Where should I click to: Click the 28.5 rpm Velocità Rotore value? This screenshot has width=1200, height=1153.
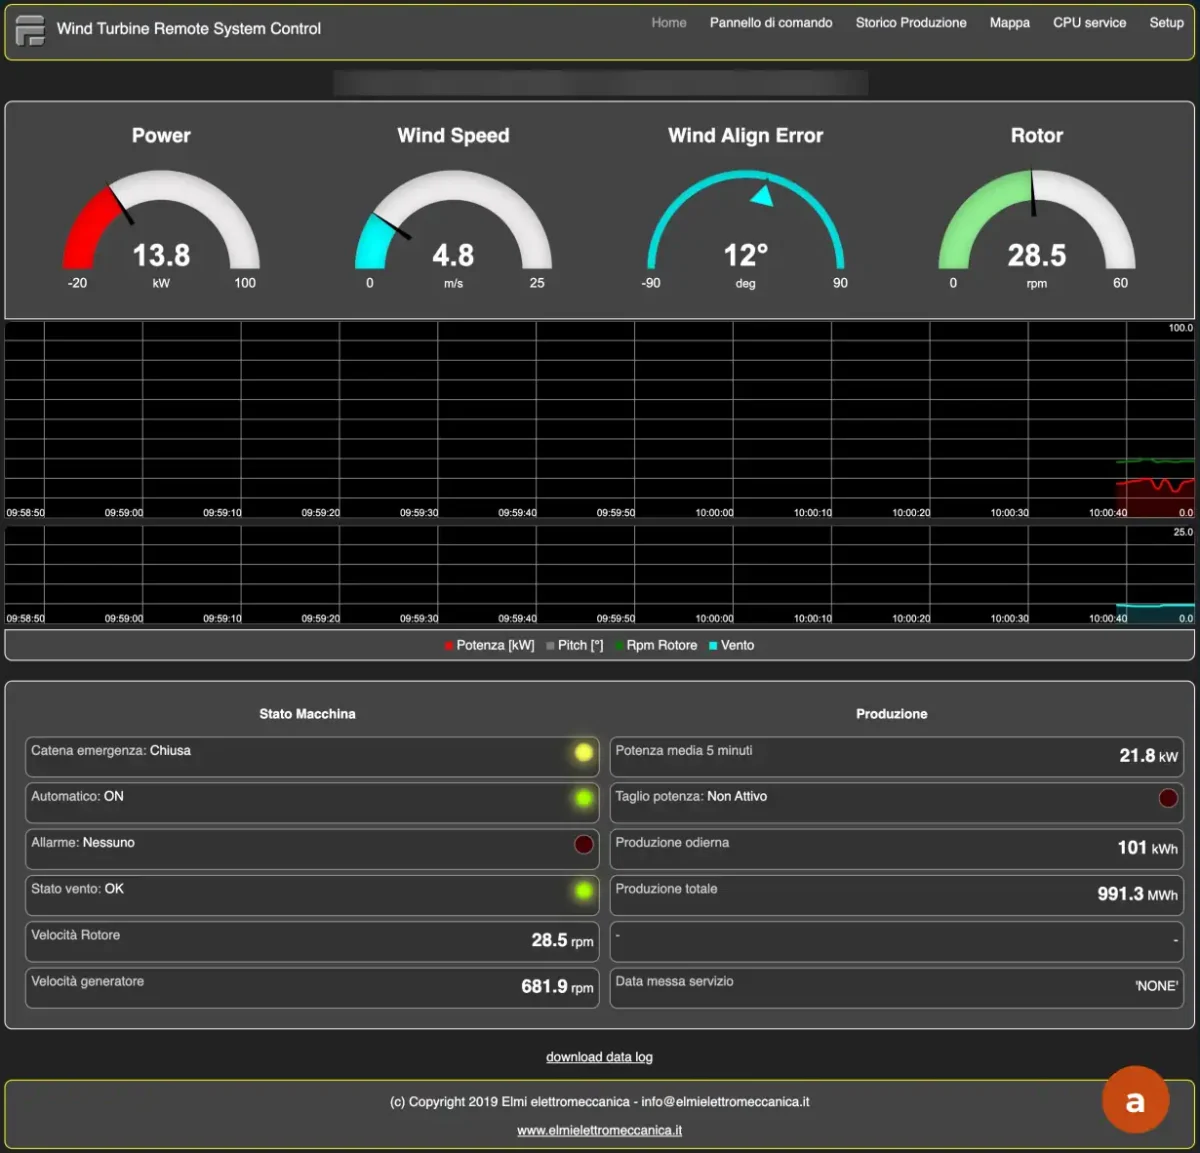(x=562, y=940)
